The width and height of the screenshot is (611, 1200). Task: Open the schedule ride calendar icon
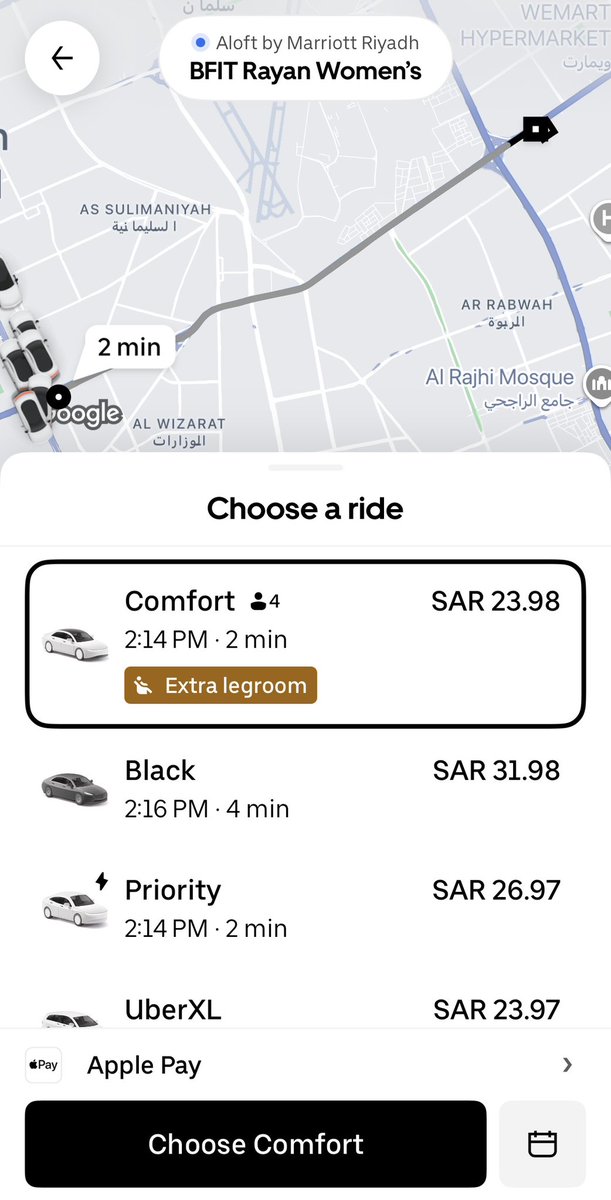(x=542, y=1144)
